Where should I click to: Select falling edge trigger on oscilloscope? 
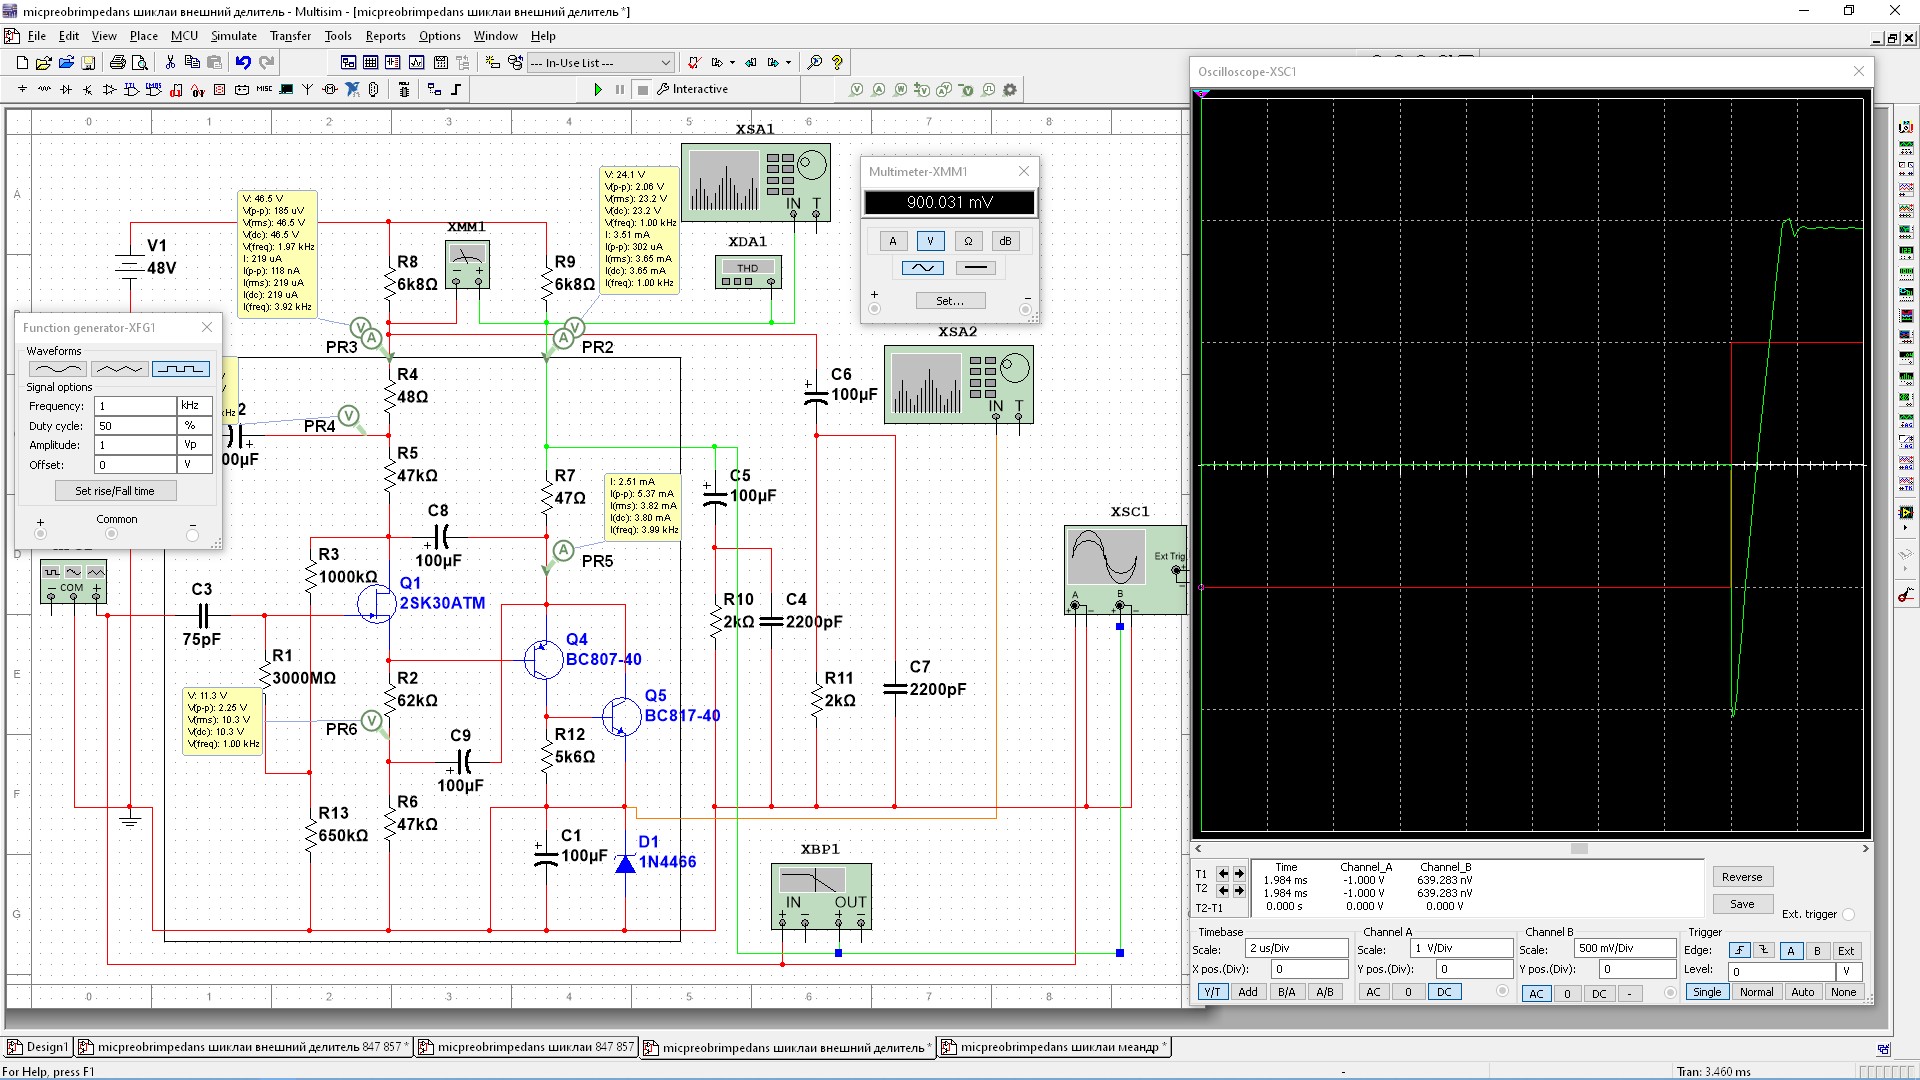pos(1764,951)
